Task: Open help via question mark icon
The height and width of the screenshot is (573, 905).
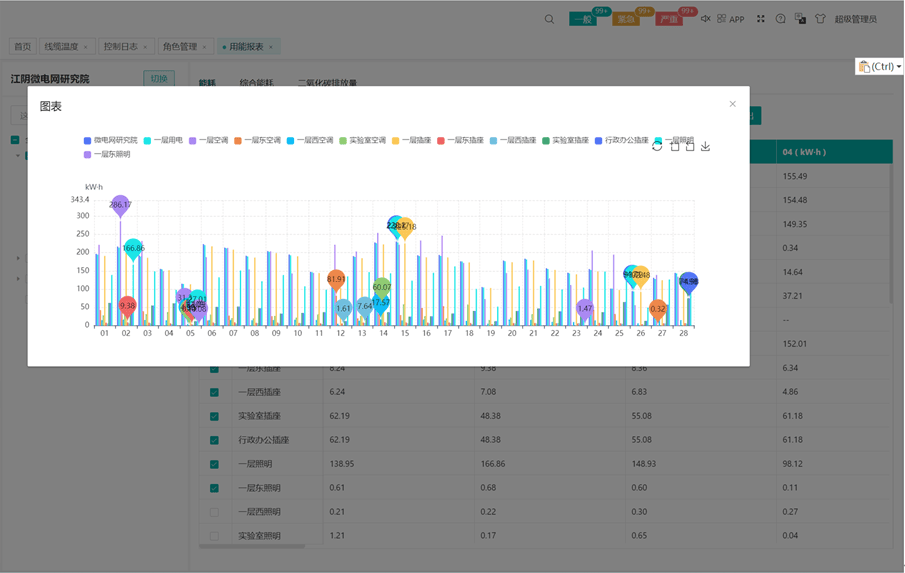Action: [781, 19]
